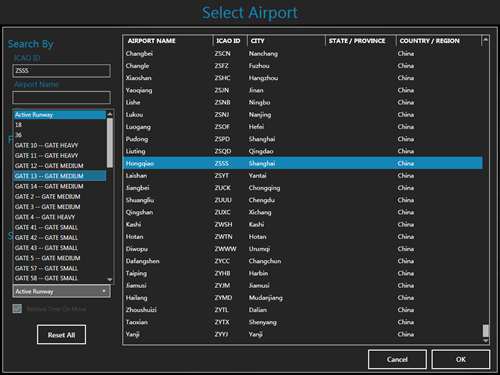Click the Cancel button
500x375 pixels.
tap(397, 359)
